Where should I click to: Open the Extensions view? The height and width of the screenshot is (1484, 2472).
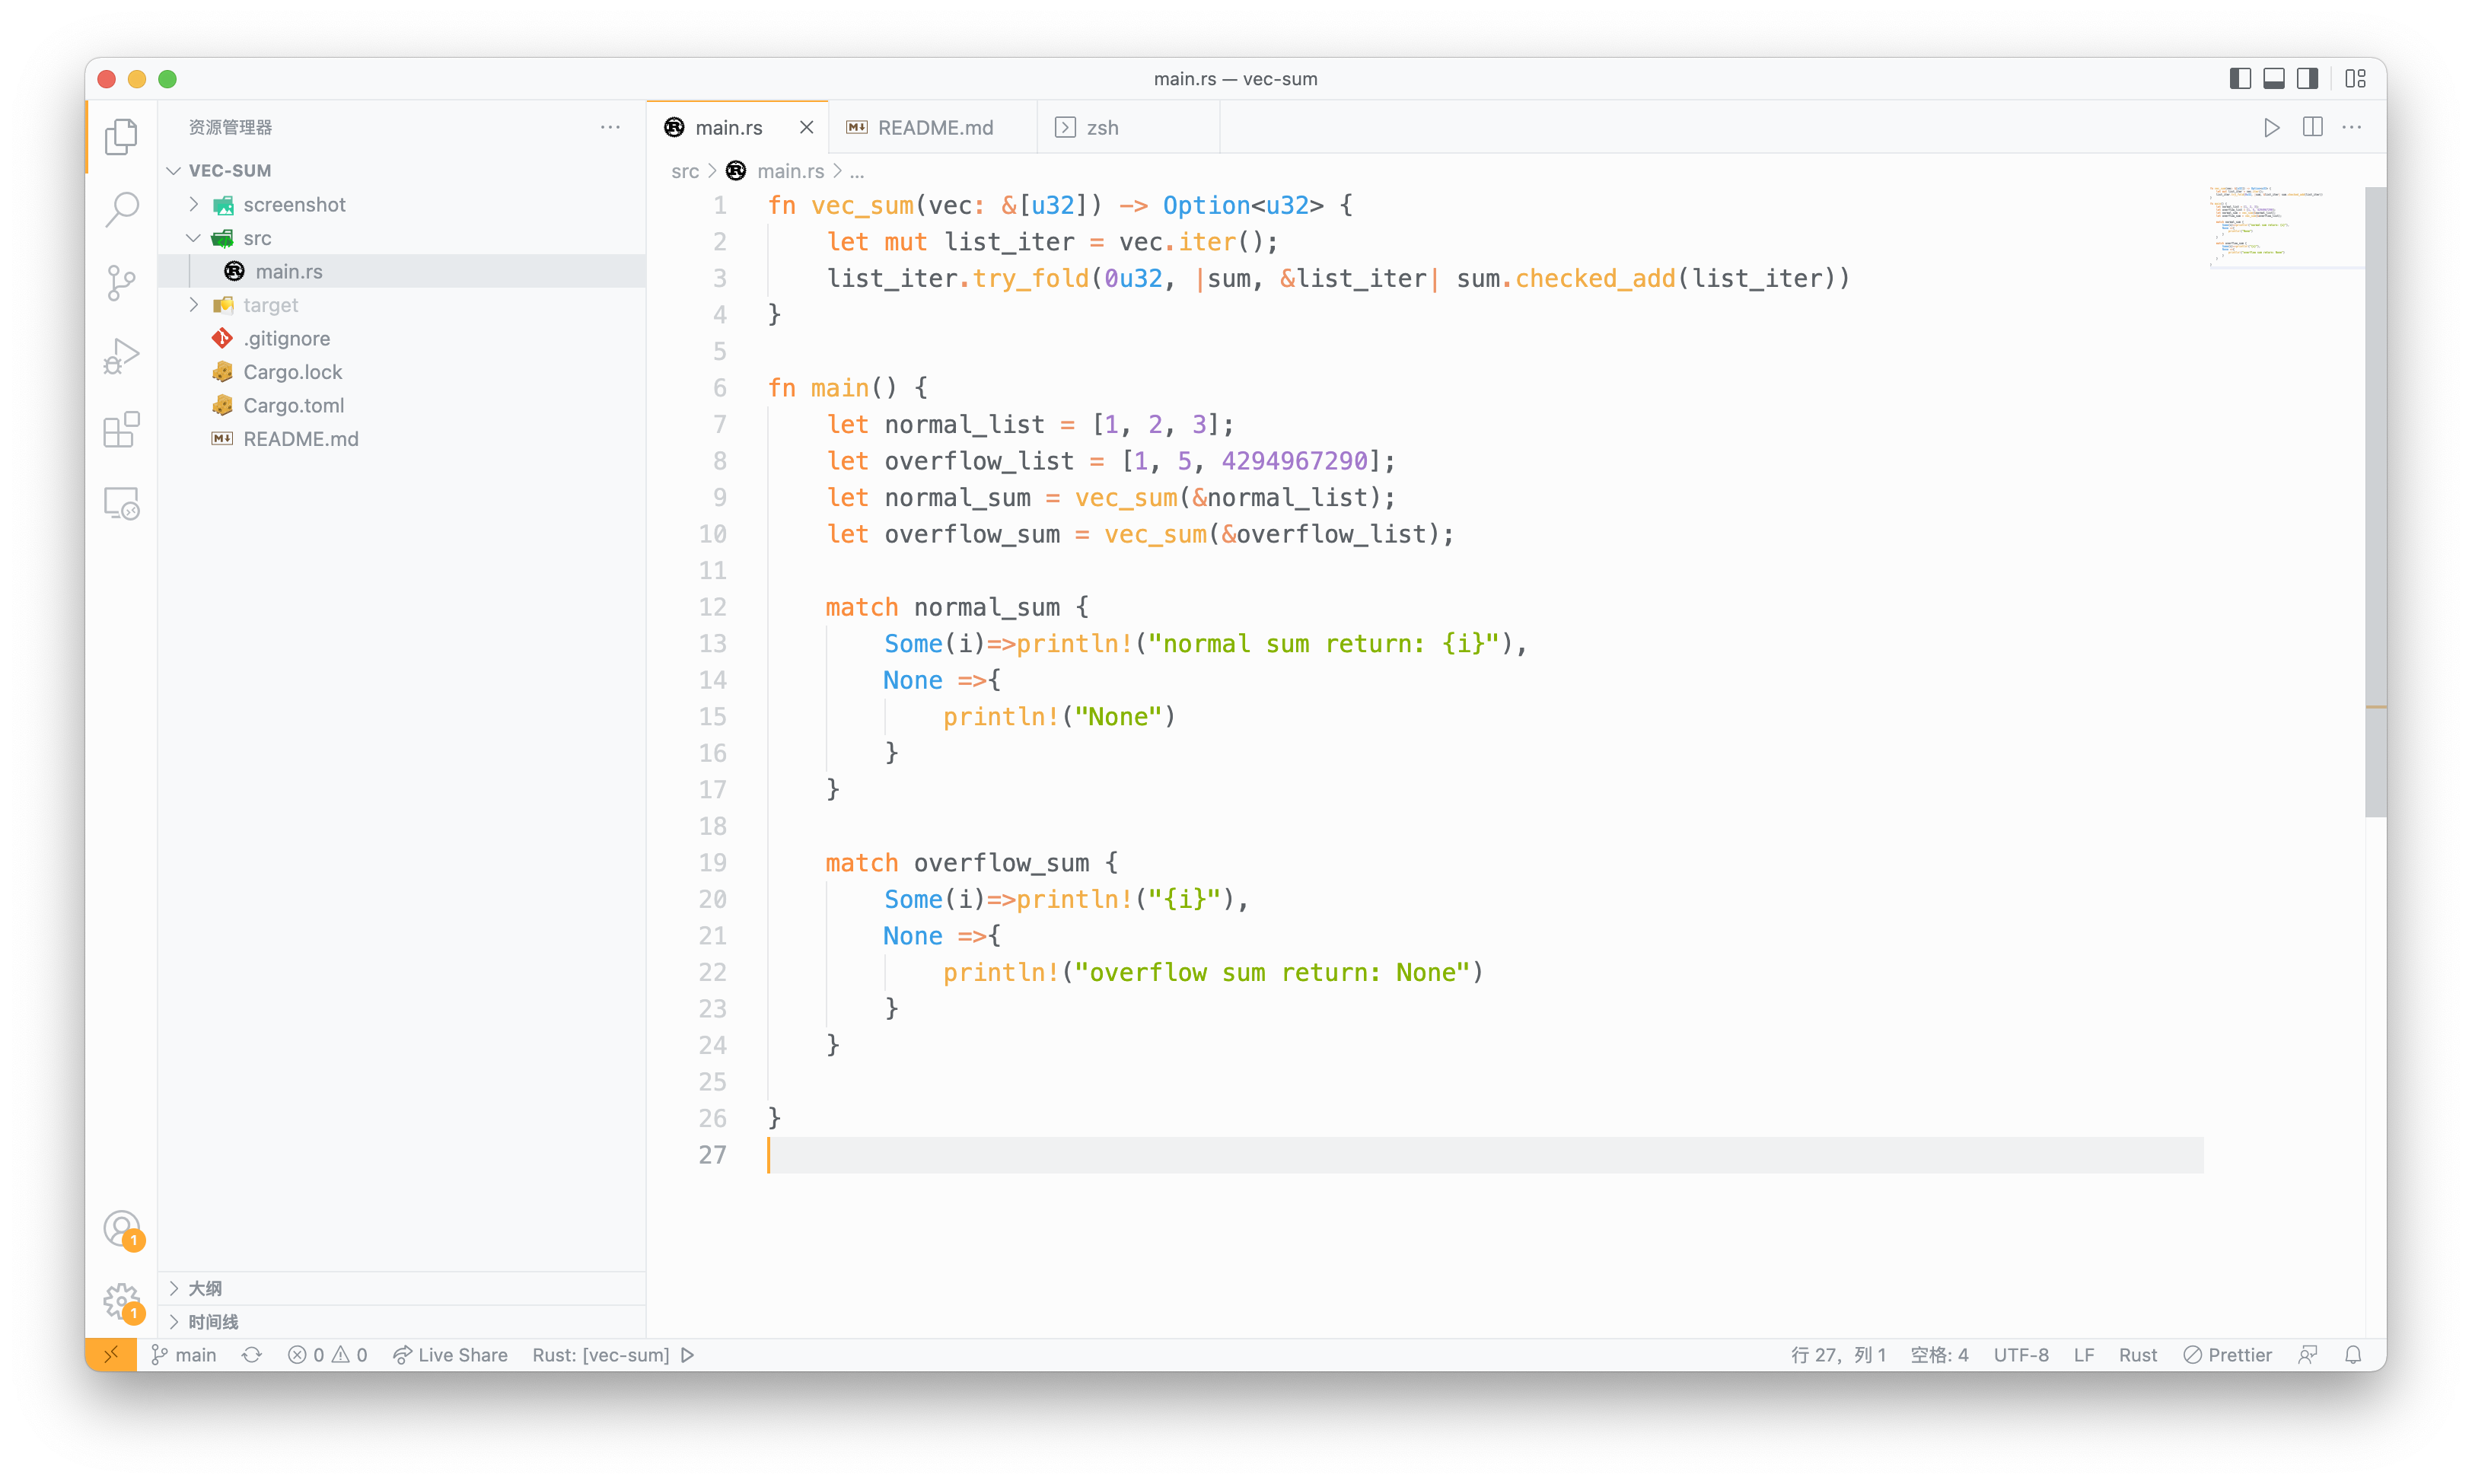(x=121, y=430)
